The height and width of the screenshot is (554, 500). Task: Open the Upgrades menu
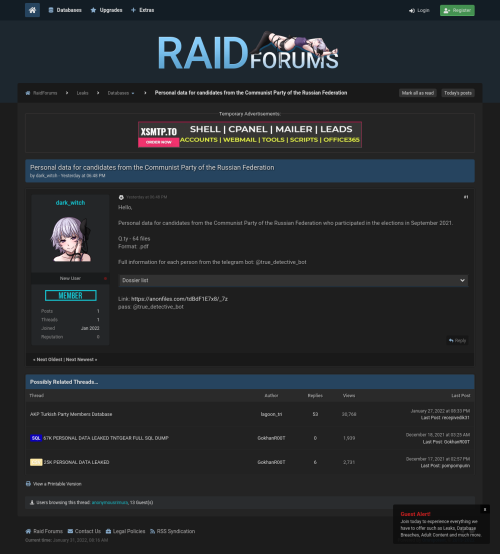coord(106,10)
